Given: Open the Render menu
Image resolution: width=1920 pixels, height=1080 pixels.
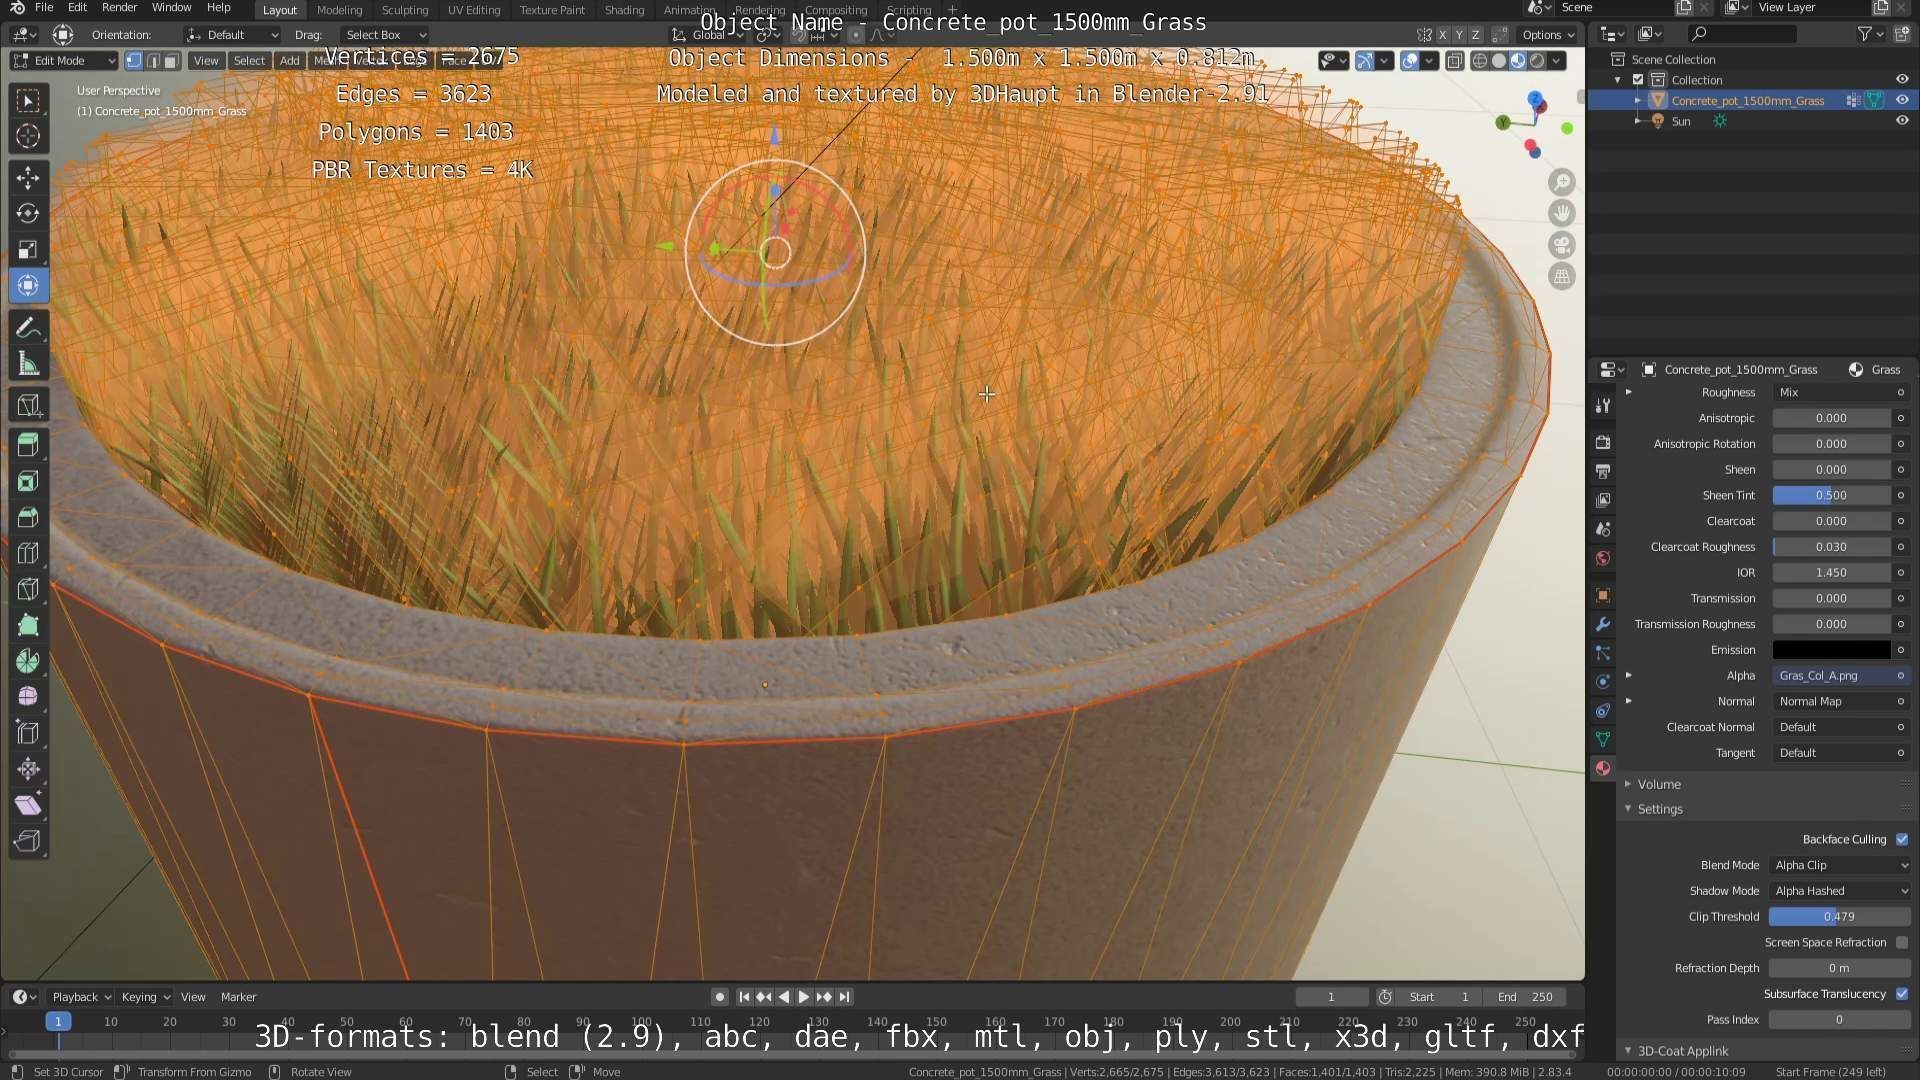Looking at the screenshot, I should point(119,8).
